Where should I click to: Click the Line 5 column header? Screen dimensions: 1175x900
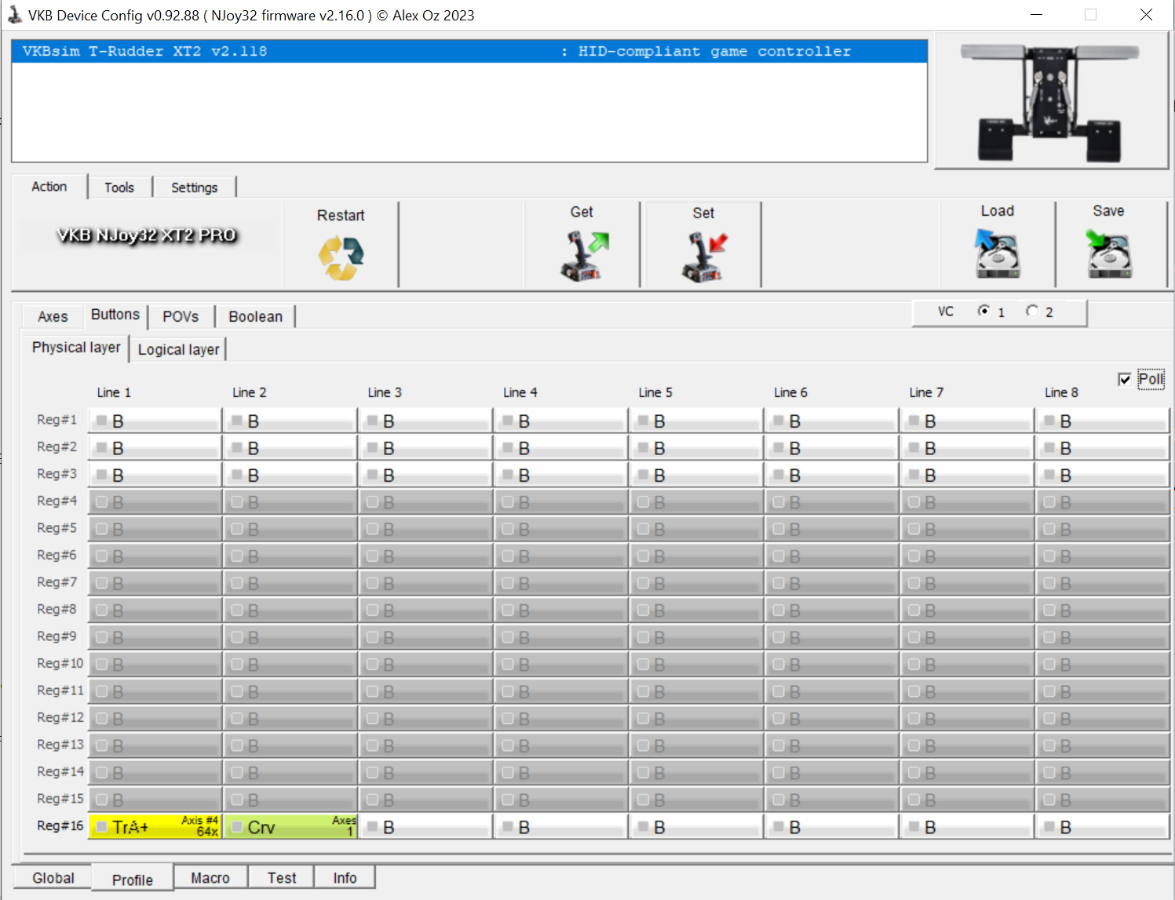[x=656, y=393]
